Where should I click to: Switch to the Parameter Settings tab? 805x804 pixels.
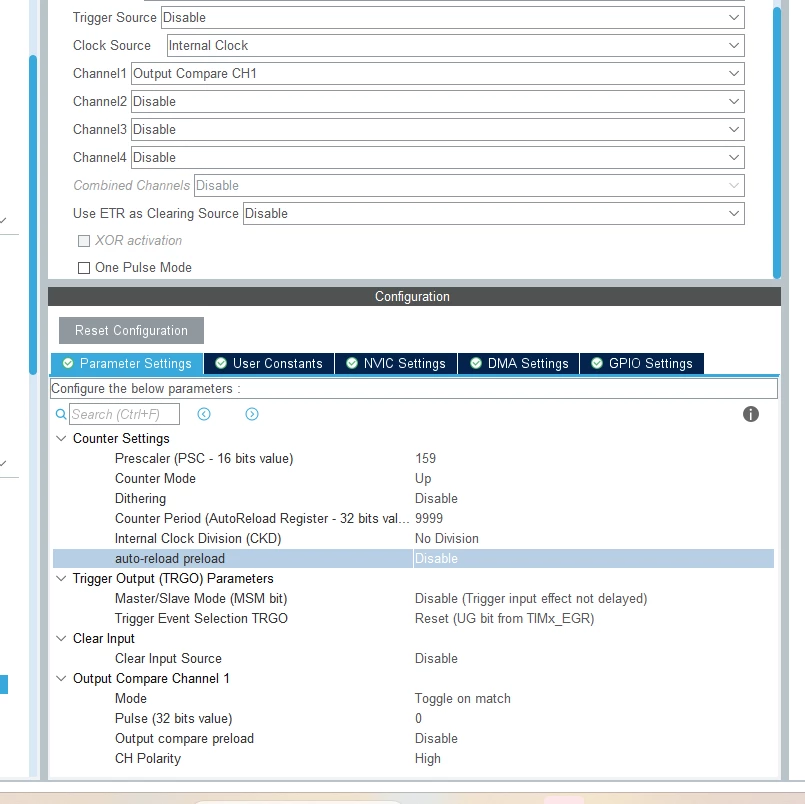(x=127, y=363)
